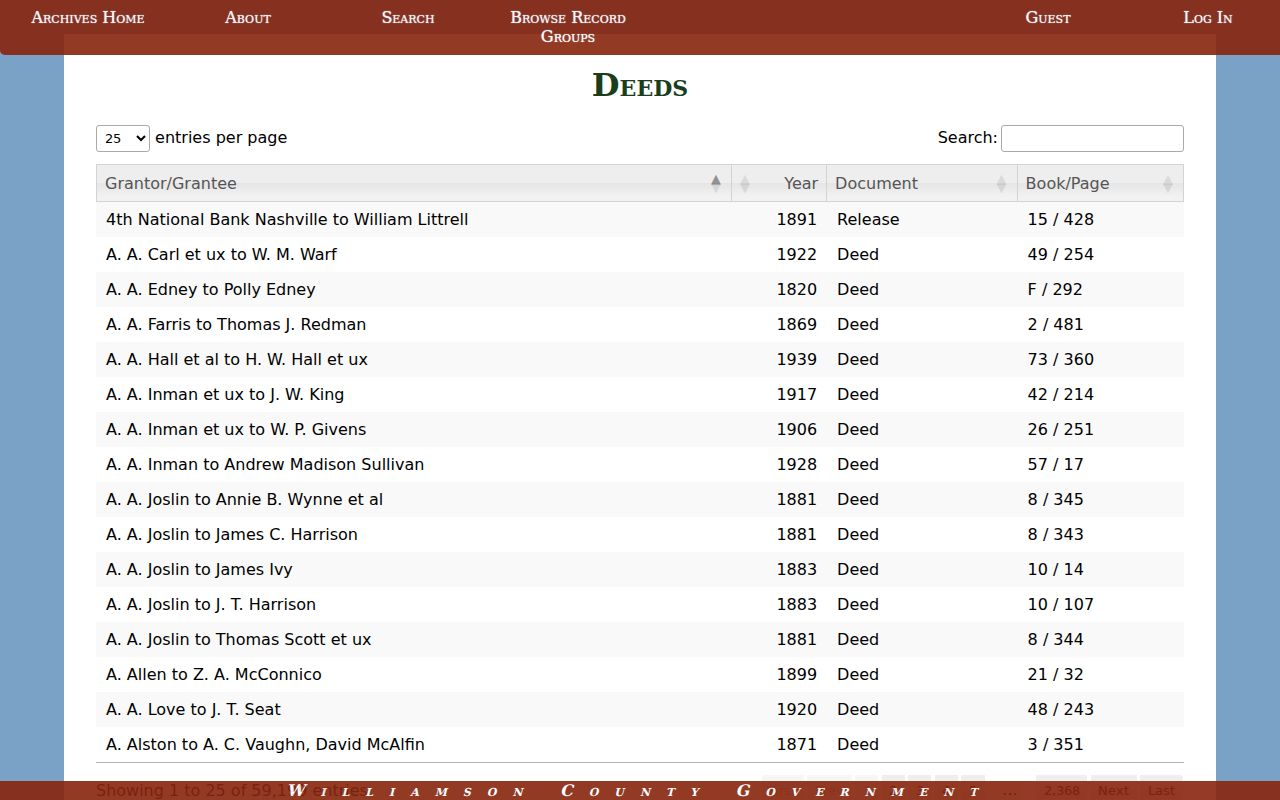Click Book/Page value 73 / 360
The image size is (1280, 800).
pyautogui.click(x=1060, y=359)
